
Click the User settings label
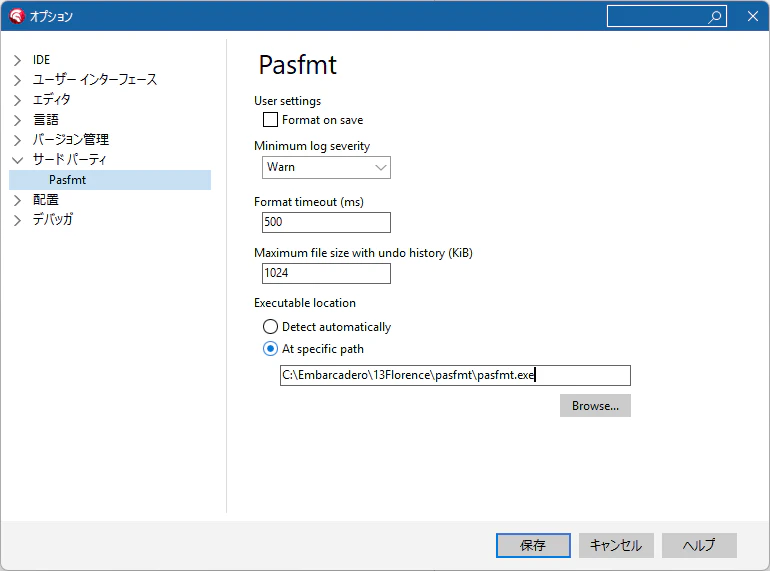287,101
